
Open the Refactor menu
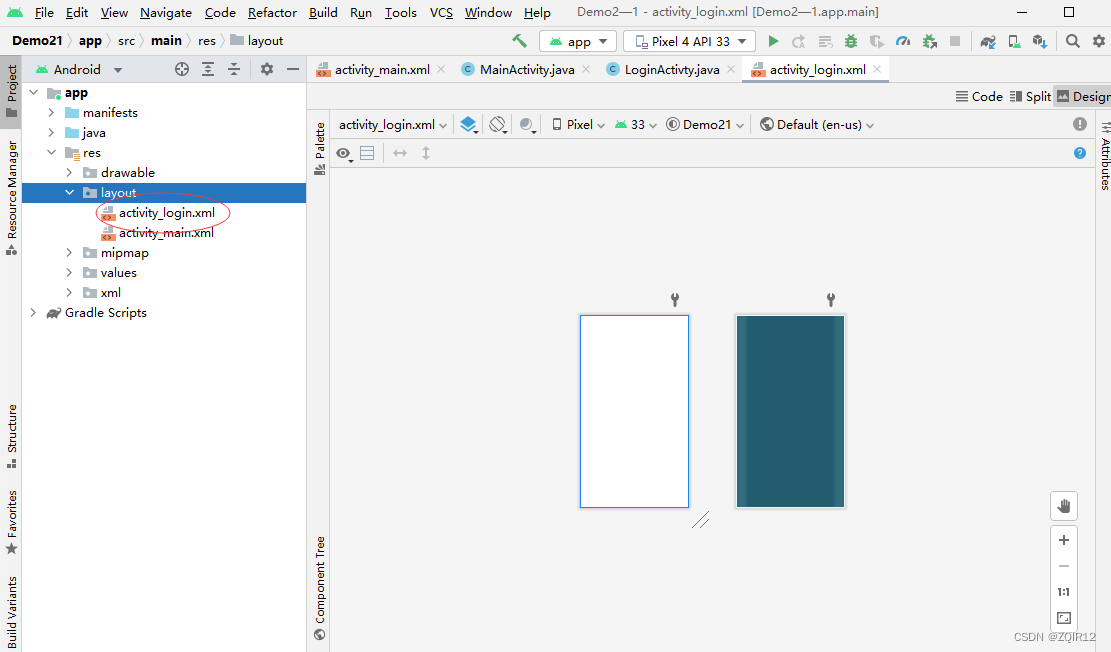tap(272, 13)
